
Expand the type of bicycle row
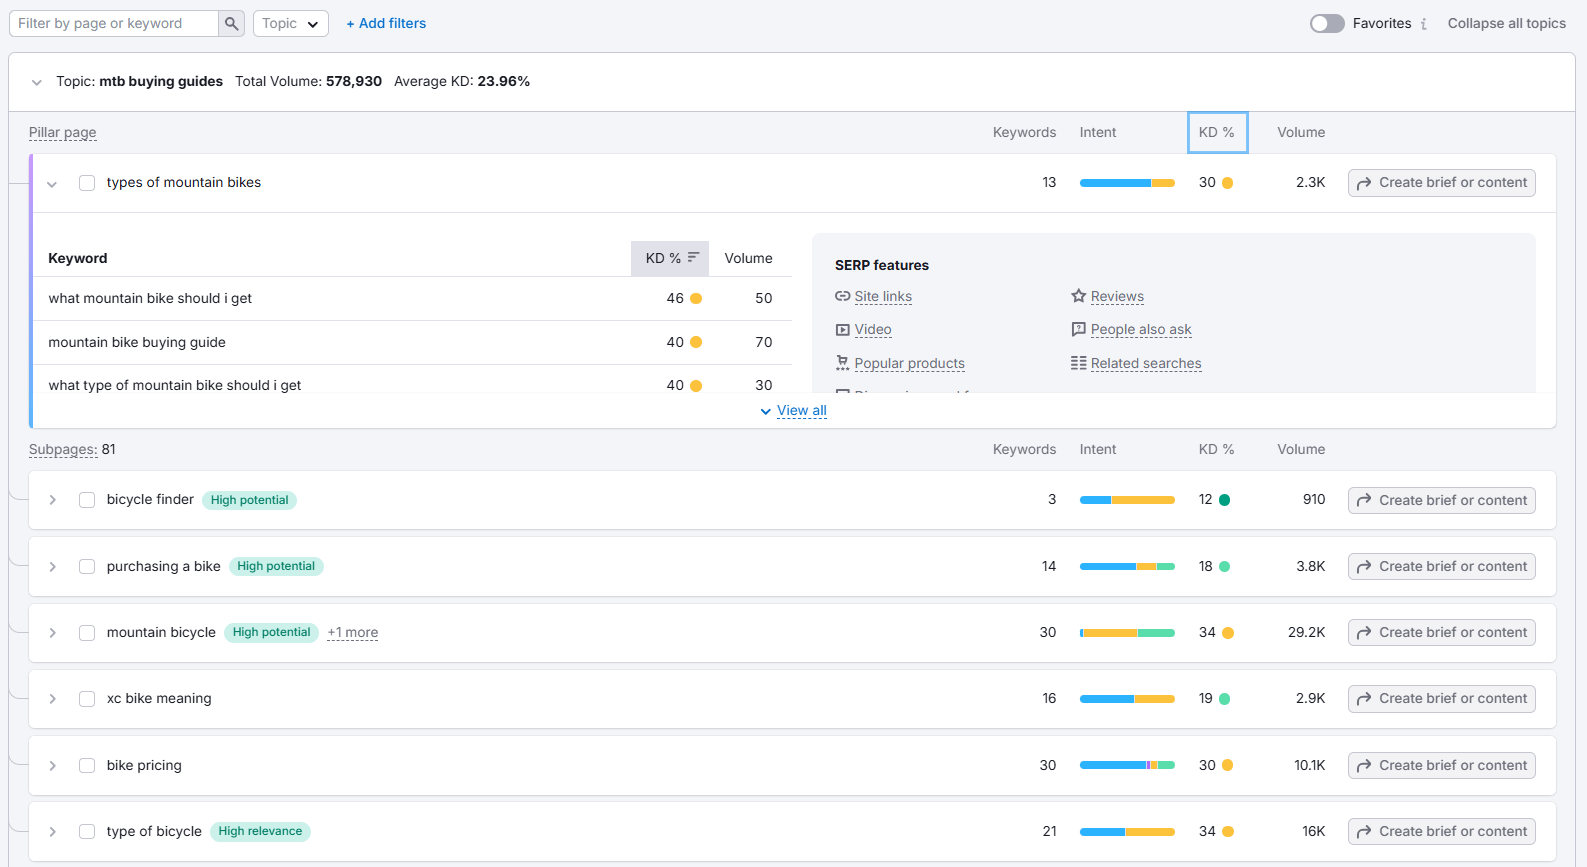click(53, 832)
